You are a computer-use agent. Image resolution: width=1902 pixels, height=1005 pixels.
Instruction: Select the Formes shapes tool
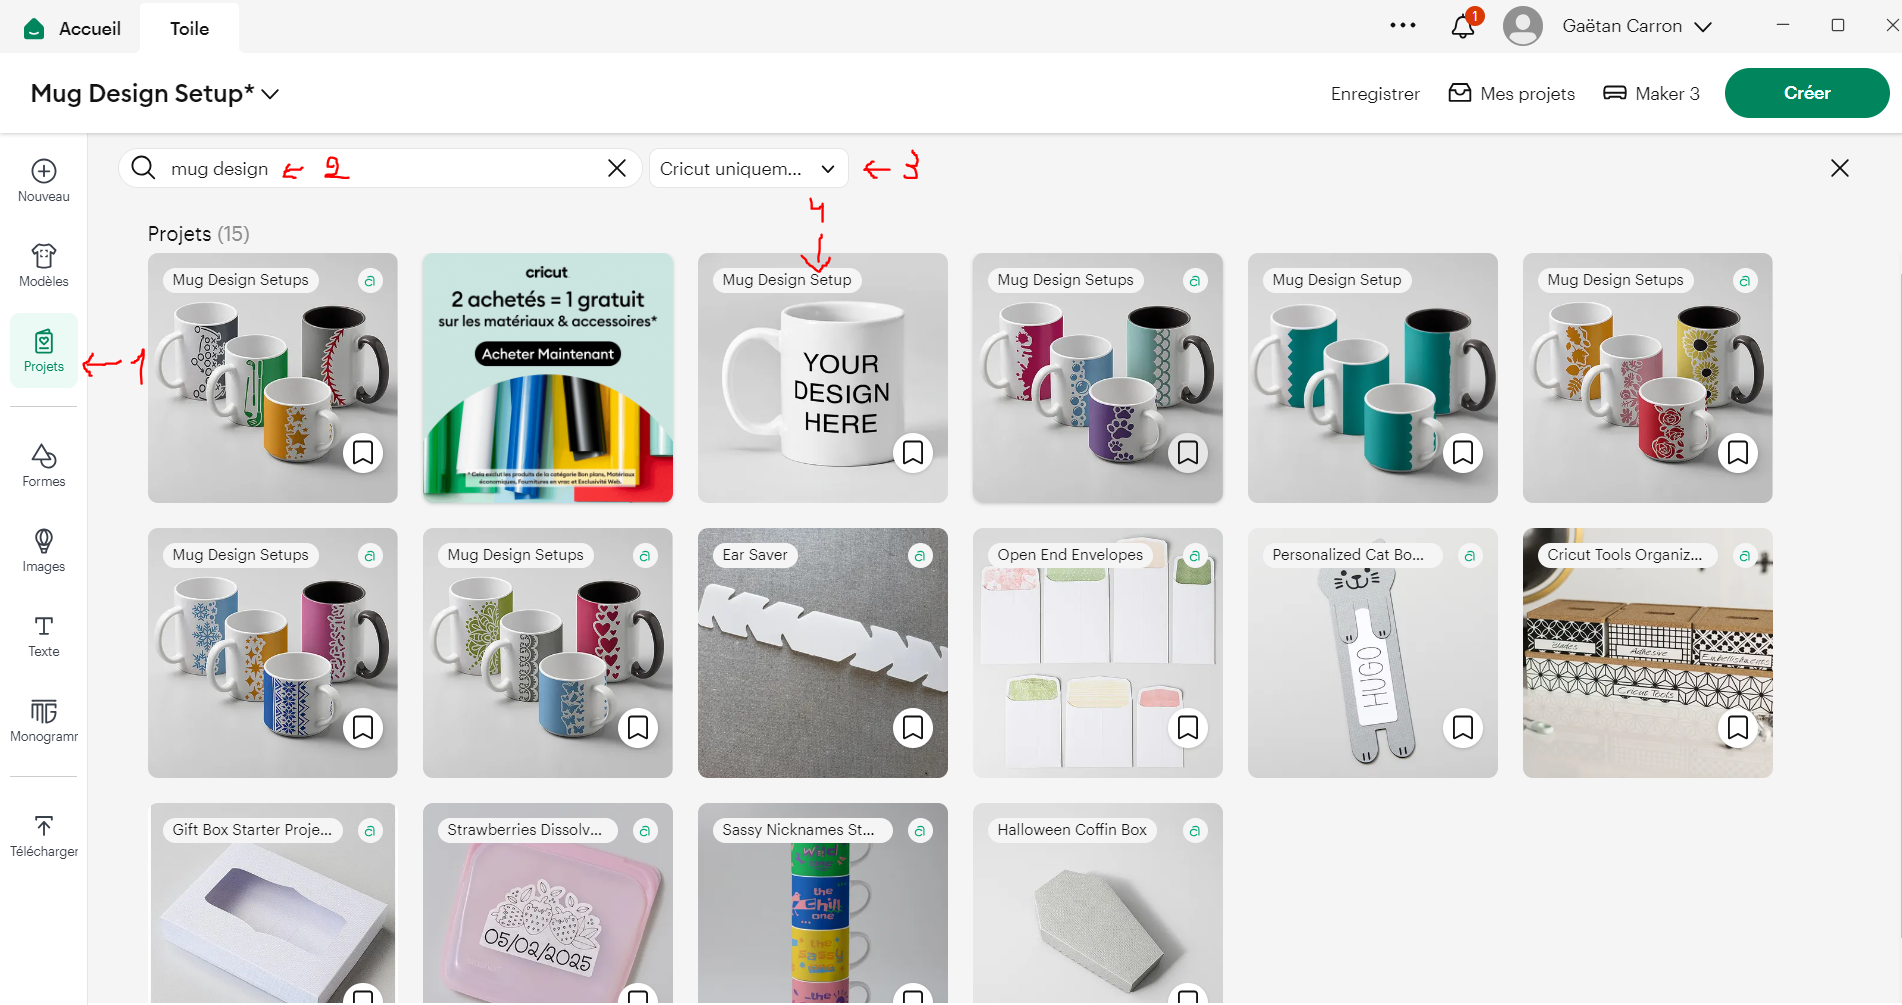[44, 466]
